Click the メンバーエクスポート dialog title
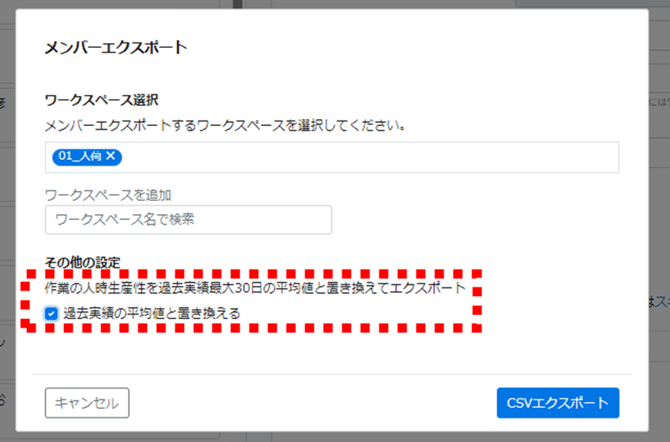This screenshot has height=442, width=670. coord(116,47)
